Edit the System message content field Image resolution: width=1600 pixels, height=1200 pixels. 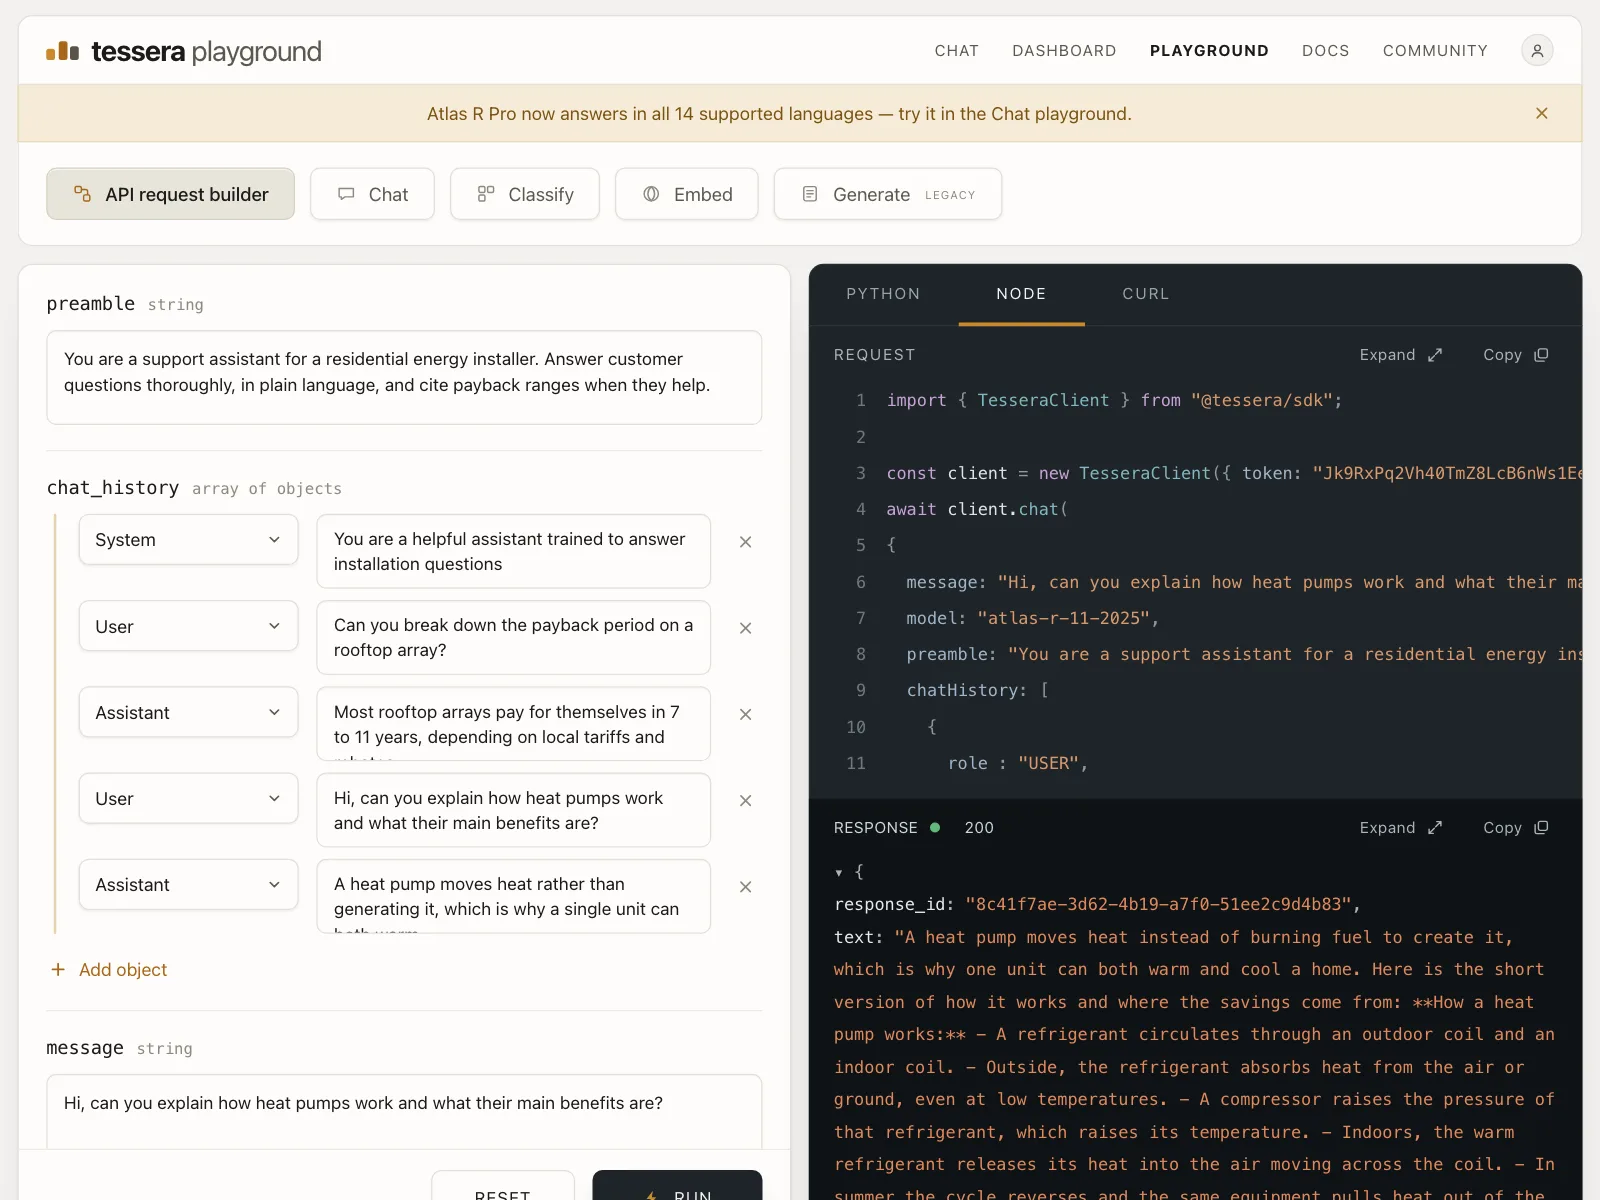[513, 551]
